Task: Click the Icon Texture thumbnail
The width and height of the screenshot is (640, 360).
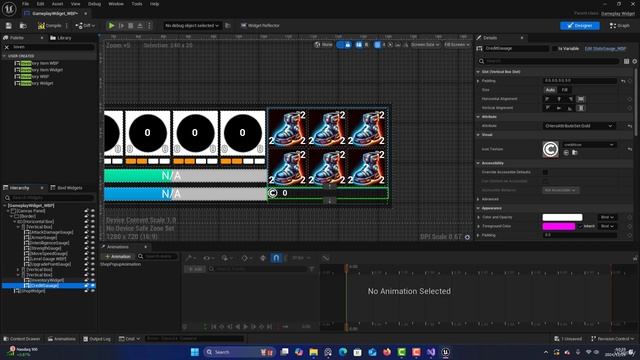Action: click(x=550, y=149)
